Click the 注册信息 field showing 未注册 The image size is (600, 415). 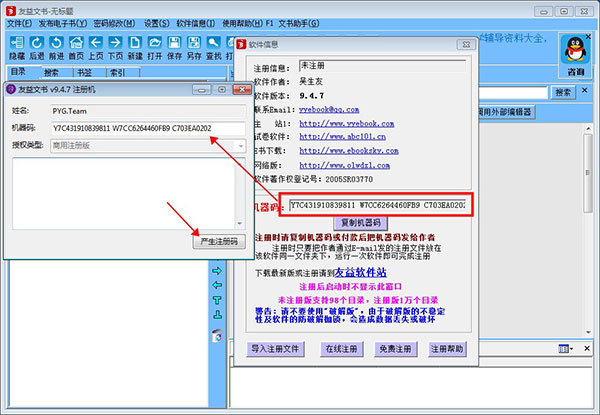[x=382, y=66]
